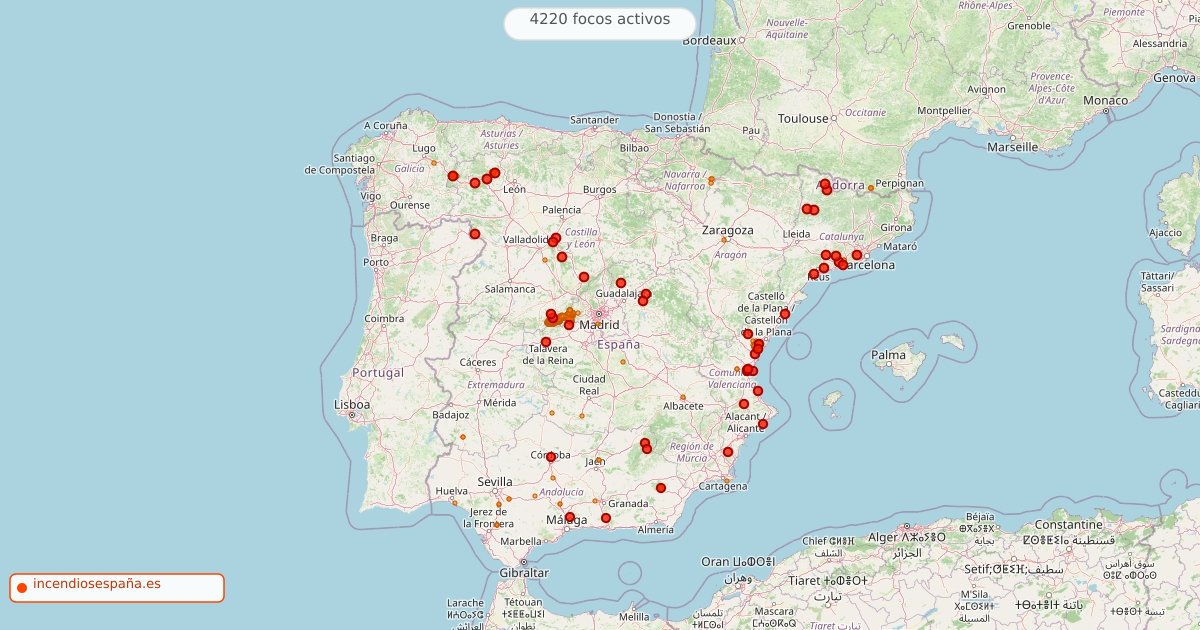Click the Madrid city label

coord(600,325)
